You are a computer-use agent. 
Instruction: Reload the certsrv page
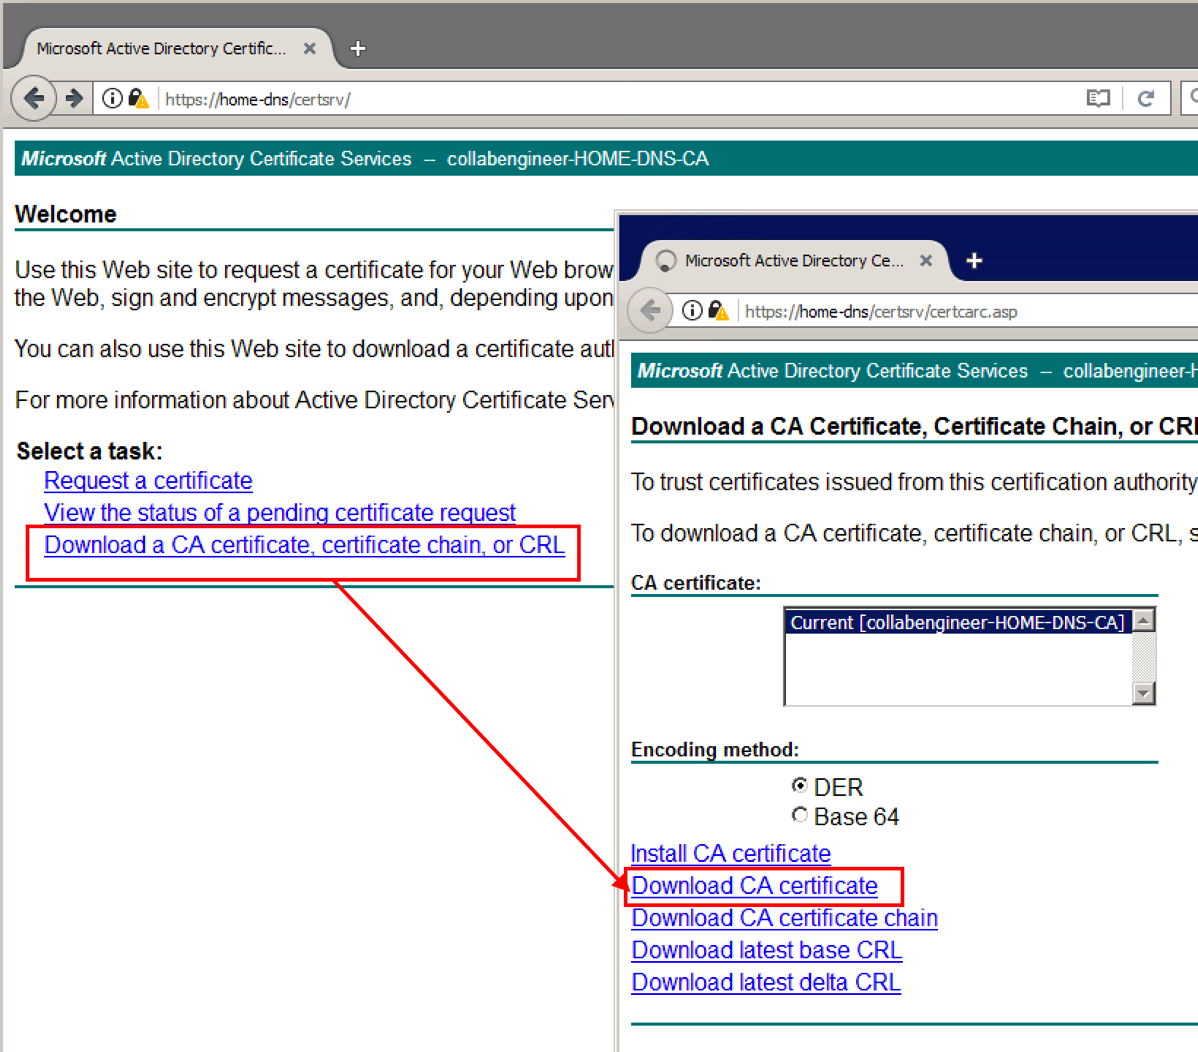[1146, 98]
